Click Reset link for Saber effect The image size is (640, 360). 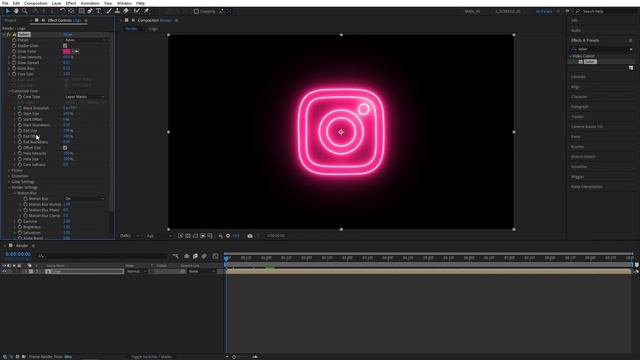click(x=68, y=34)
